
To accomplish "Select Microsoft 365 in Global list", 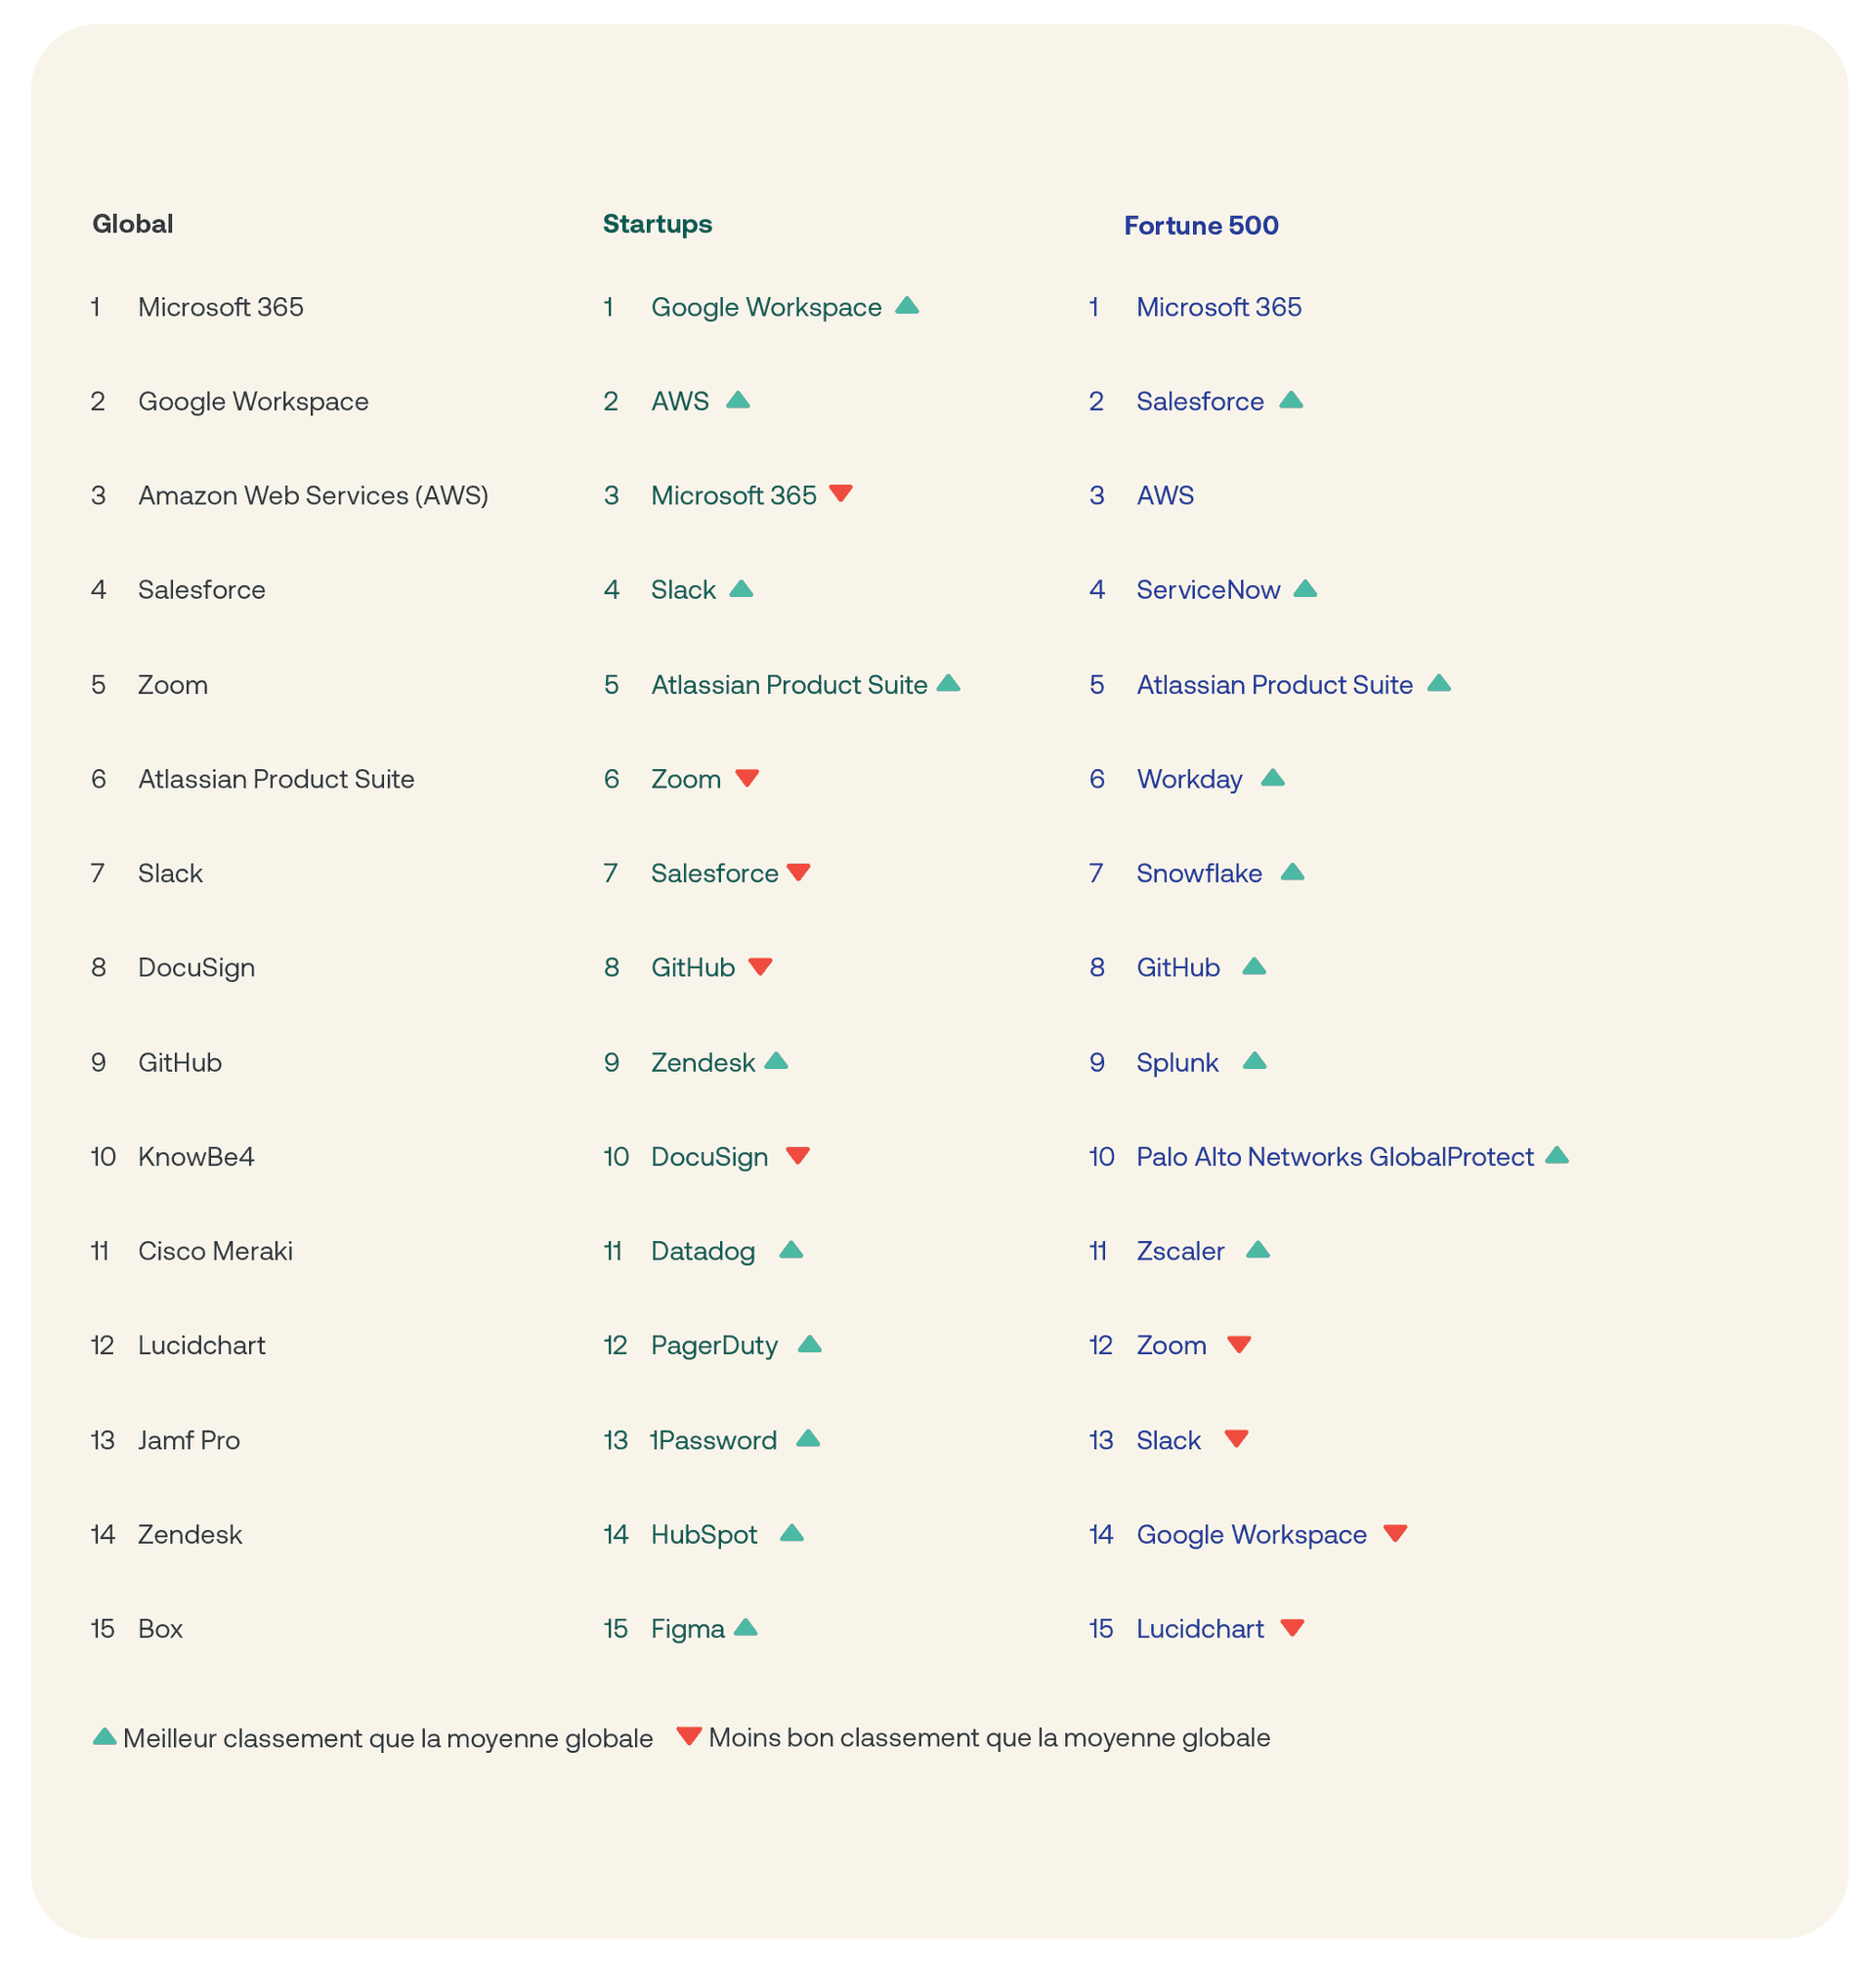I will coord(220,307).
